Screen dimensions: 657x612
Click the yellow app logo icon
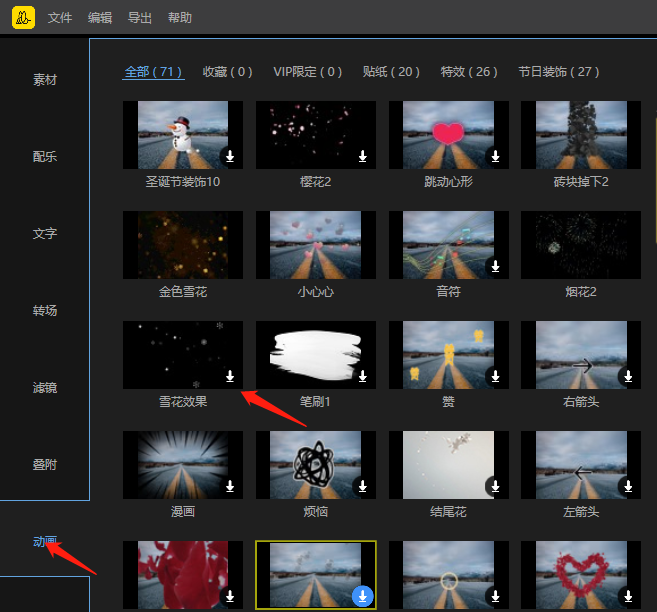point(21,17)
